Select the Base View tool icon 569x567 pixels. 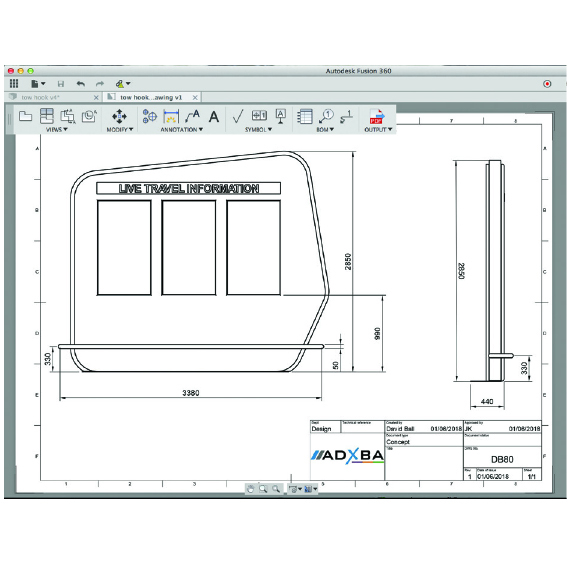pyautogui.click(x=25, y=116)
